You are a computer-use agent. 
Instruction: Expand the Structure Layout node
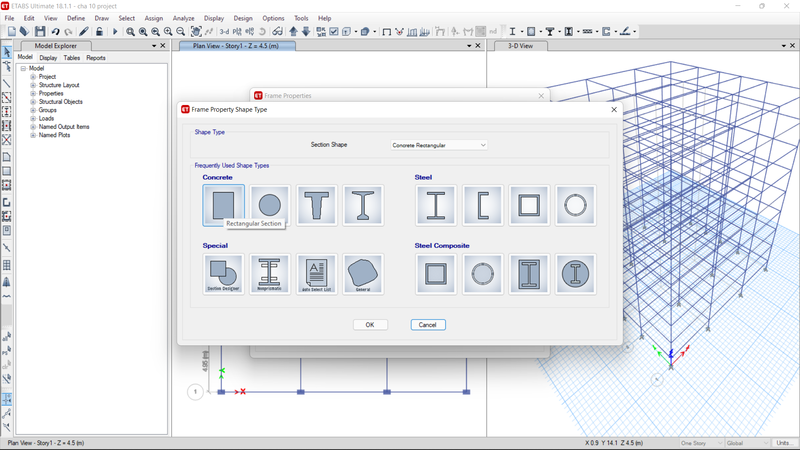[x=33, y=85]
